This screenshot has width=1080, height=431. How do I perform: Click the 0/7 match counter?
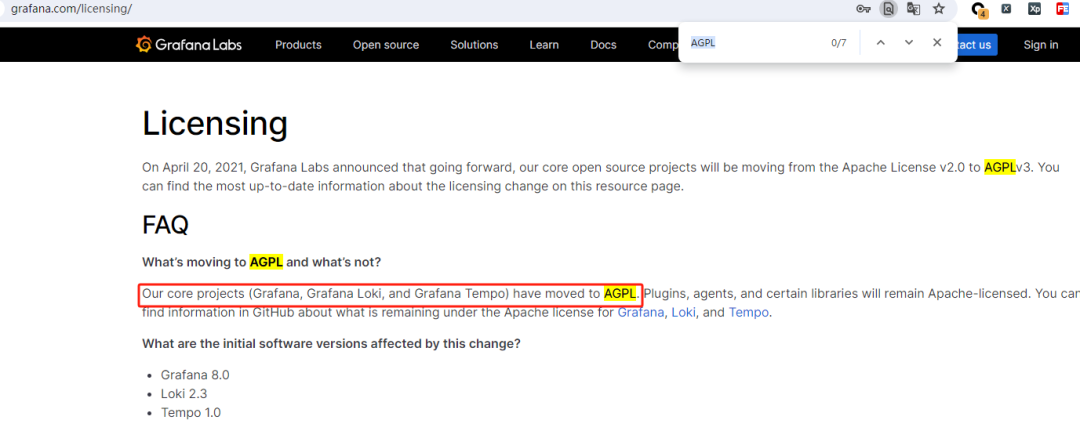(x=838, y=43)
